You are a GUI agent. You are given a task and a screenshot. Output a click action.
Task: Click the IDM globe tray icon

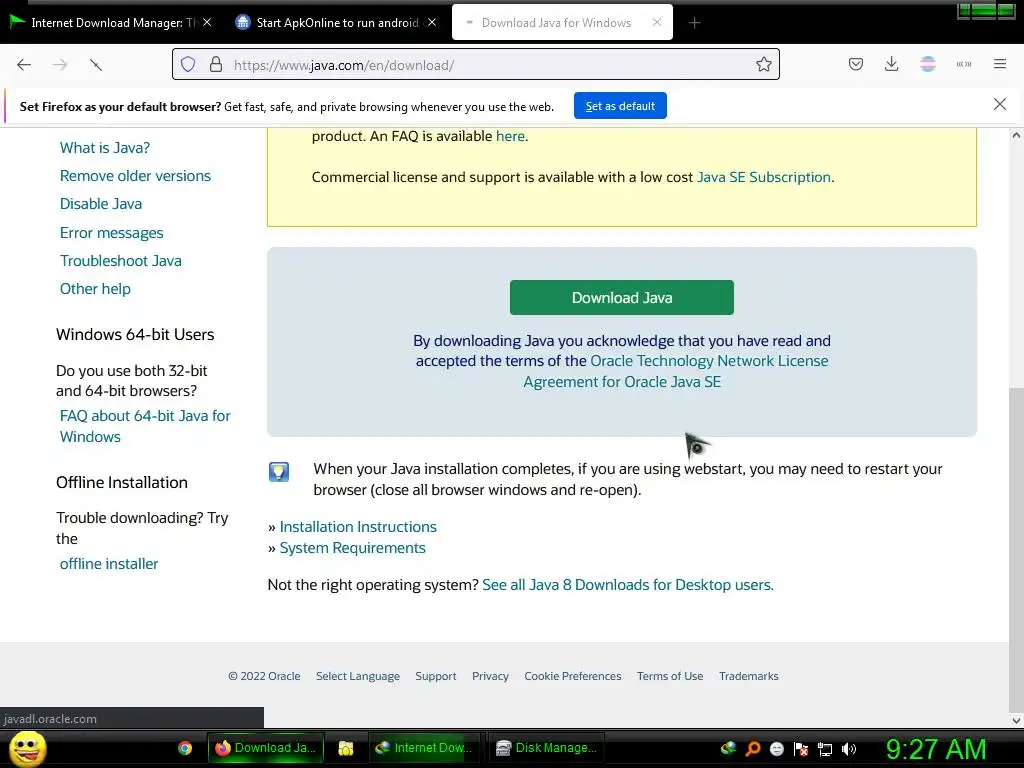coord(728,749)
